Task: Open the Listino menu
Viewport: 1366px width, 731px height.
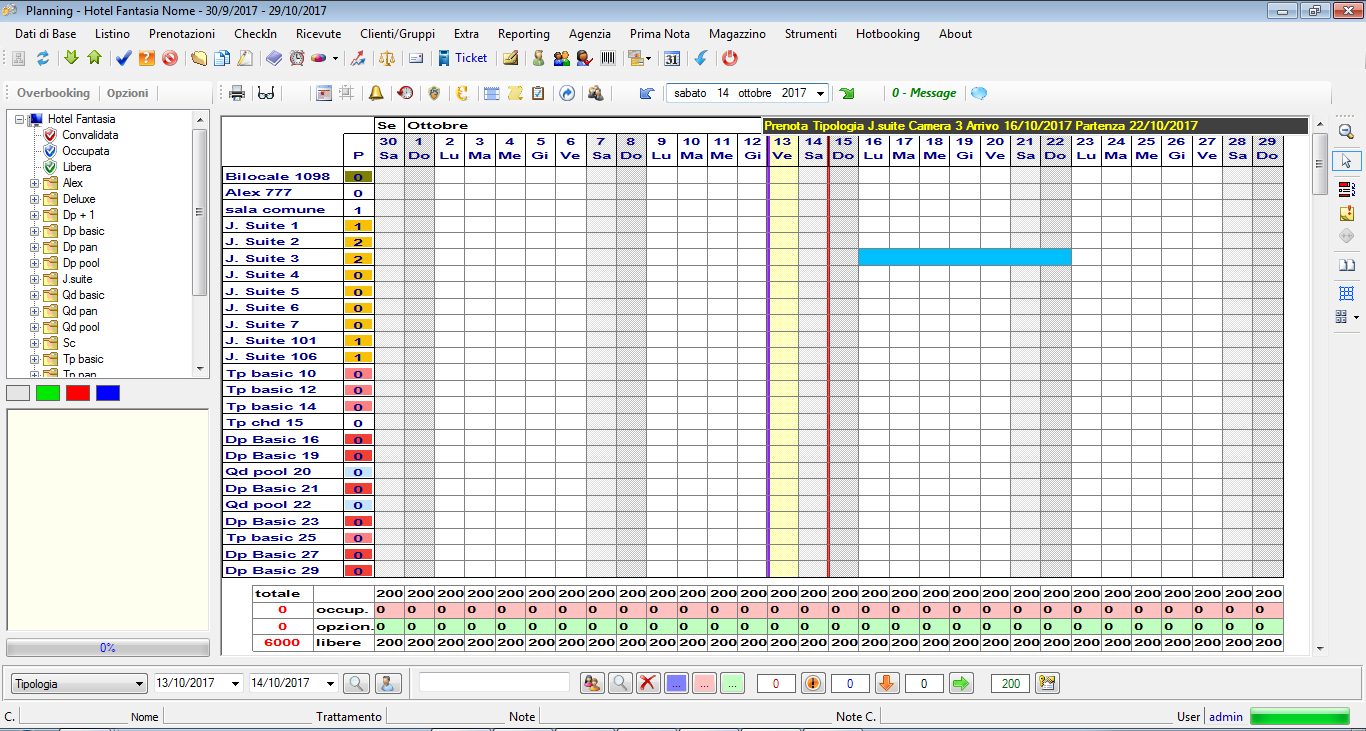Action: pyautogui.click(x=112, y=33)
